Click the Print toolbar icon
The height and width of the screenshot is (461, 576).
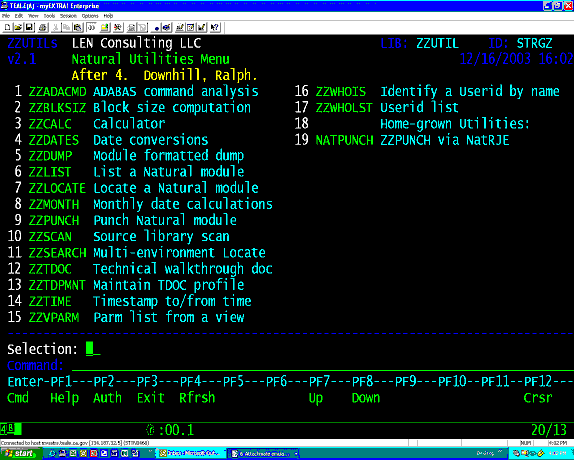(43, 27)
